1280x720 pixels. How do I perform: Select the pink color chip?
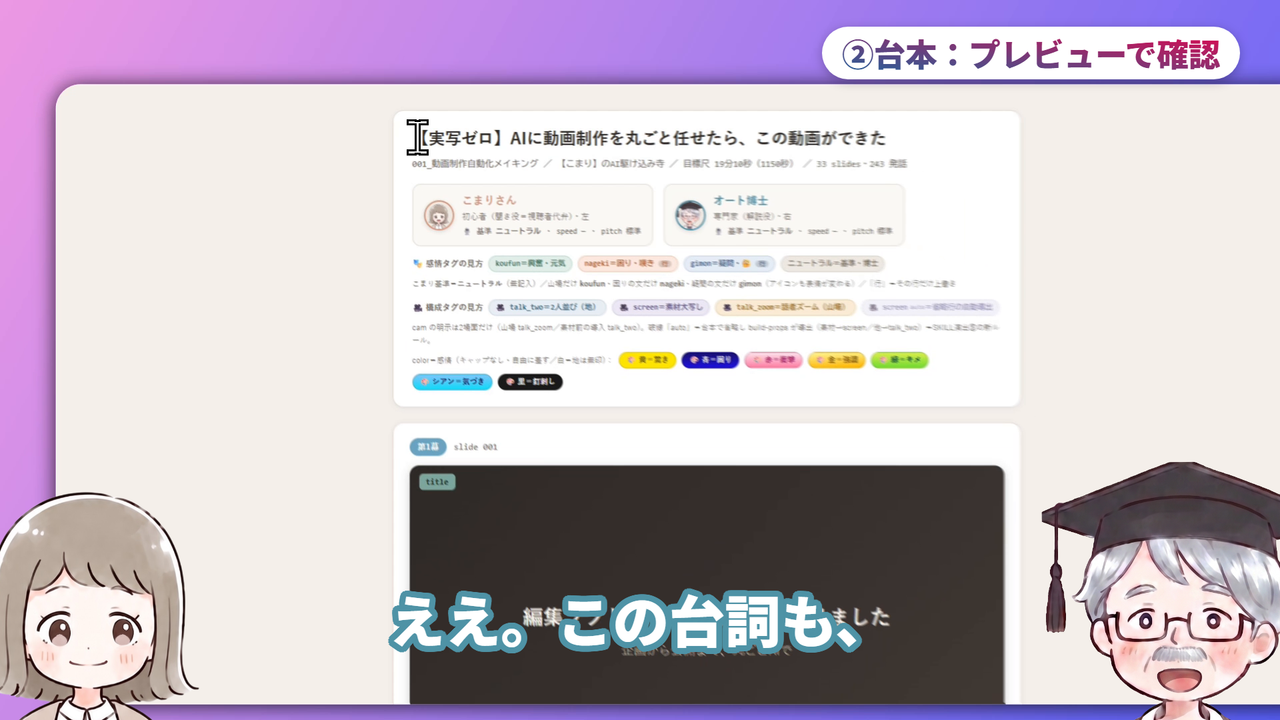tap(773, 360)
